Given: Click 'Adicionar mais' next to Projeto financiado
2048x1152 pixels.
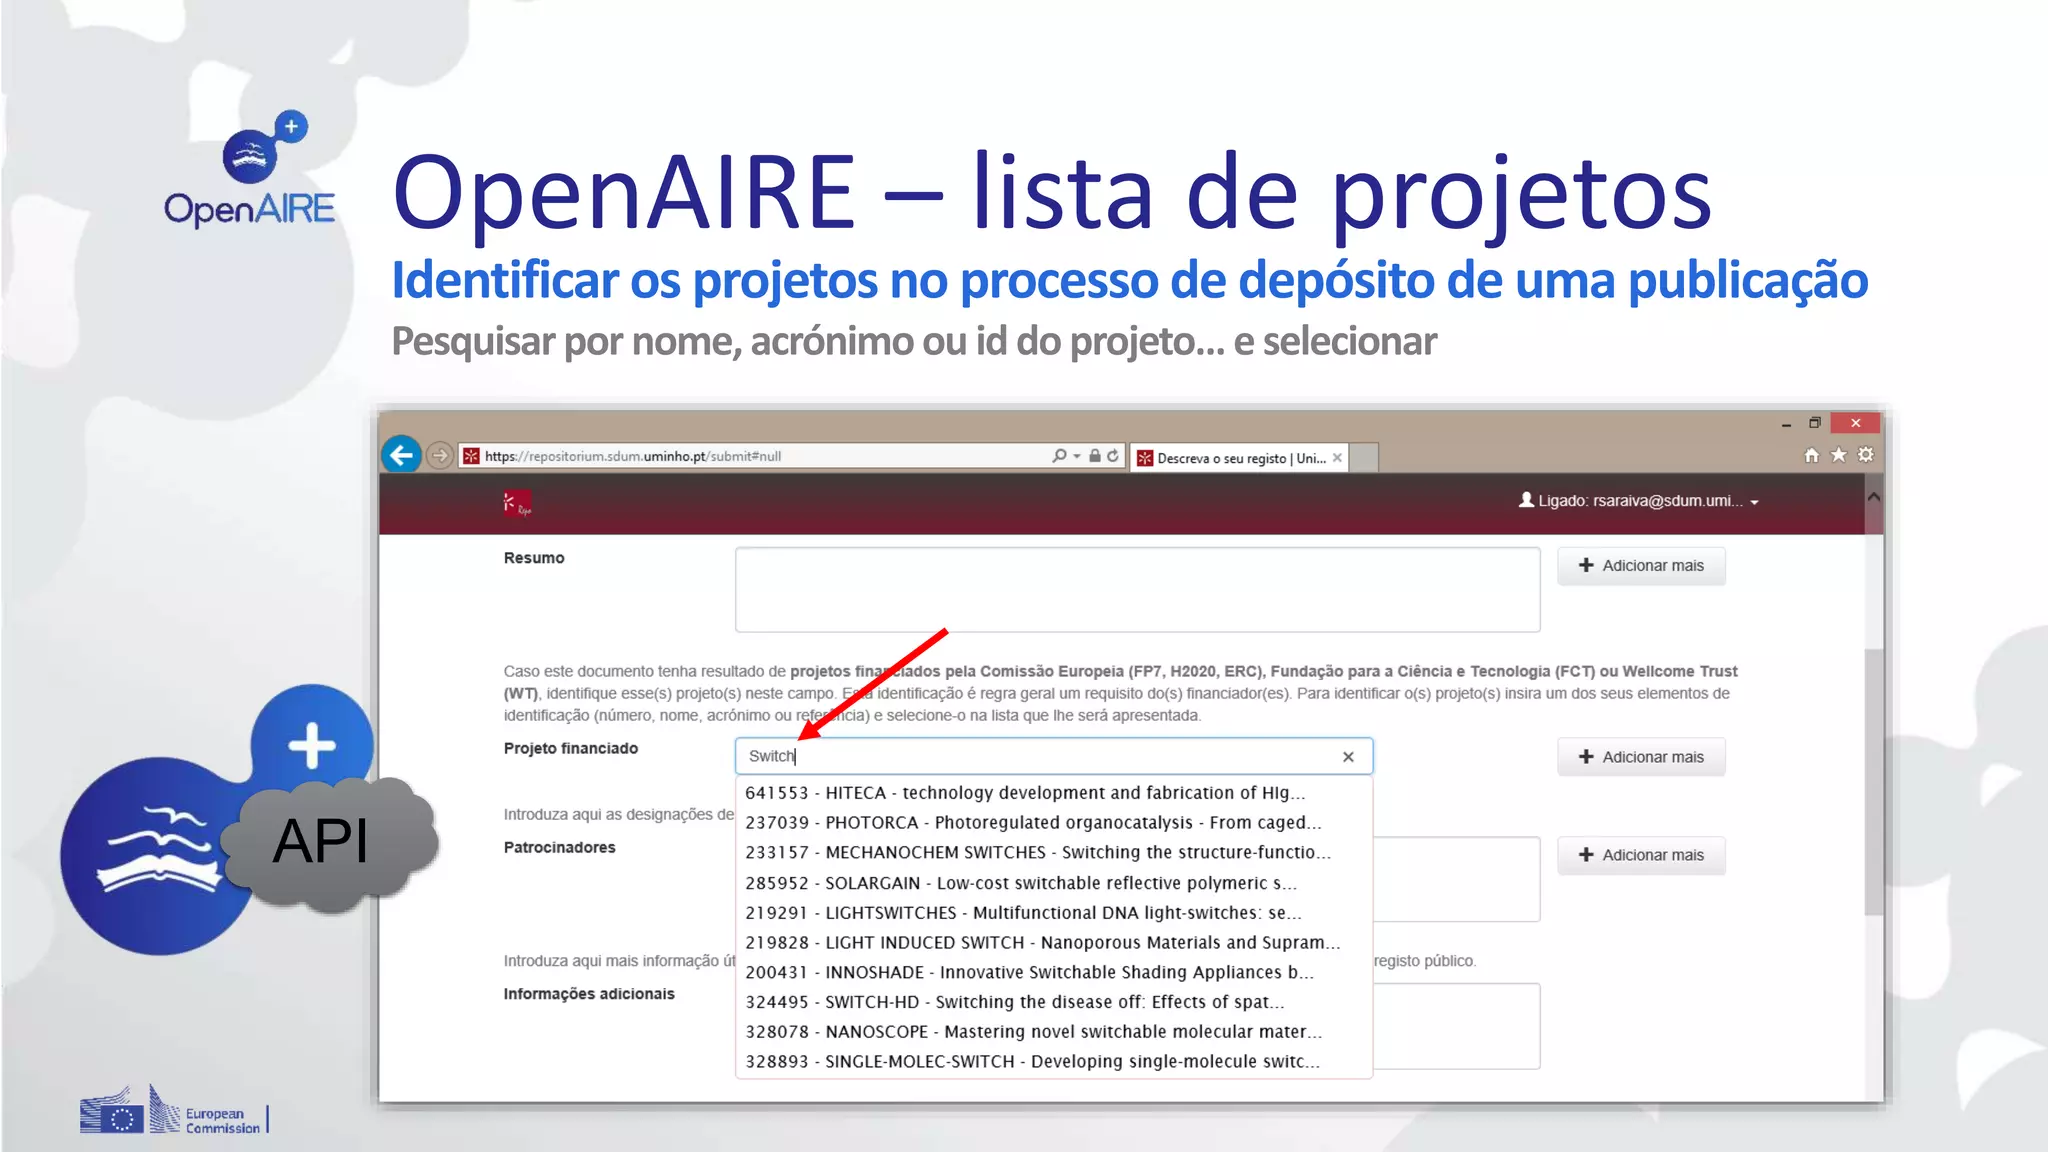Looking at the screenshot, I should [1641, 757].
